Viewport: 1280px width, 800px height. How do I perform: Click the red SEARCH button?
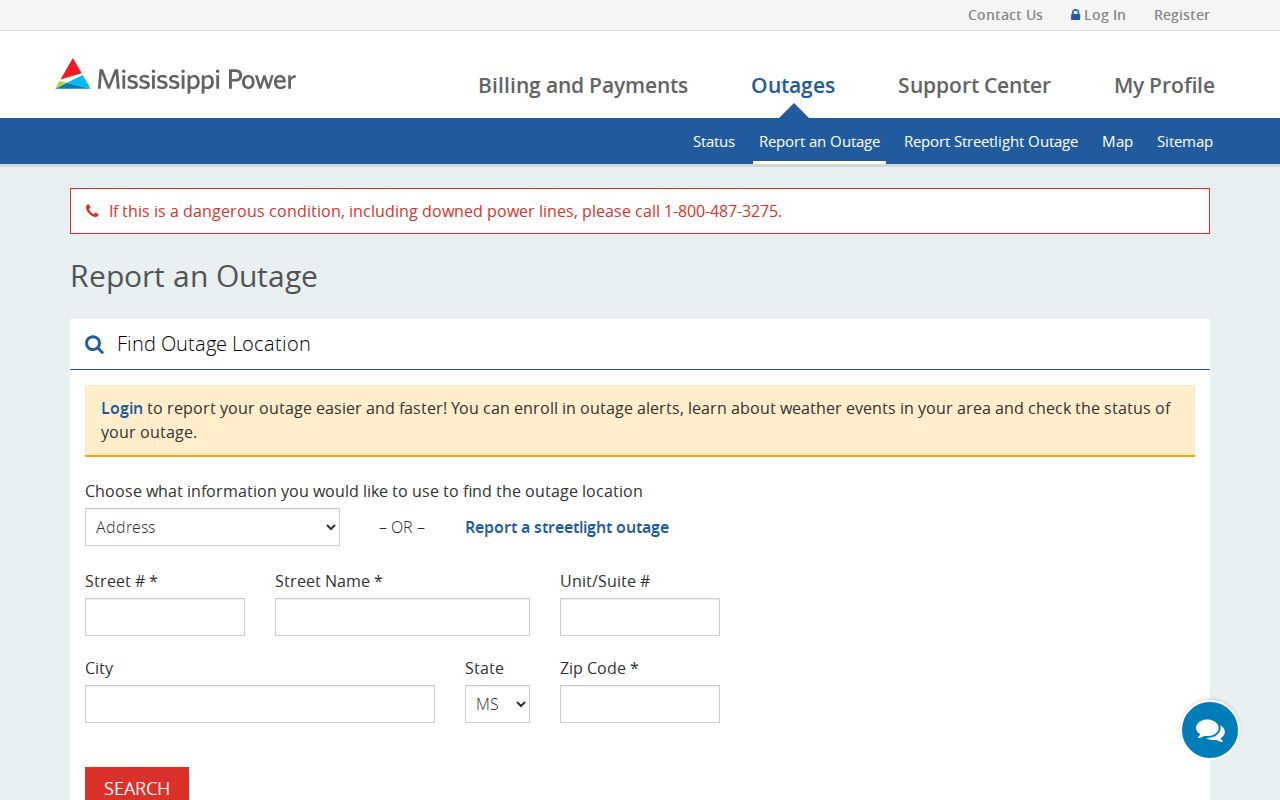coord(137,785)
